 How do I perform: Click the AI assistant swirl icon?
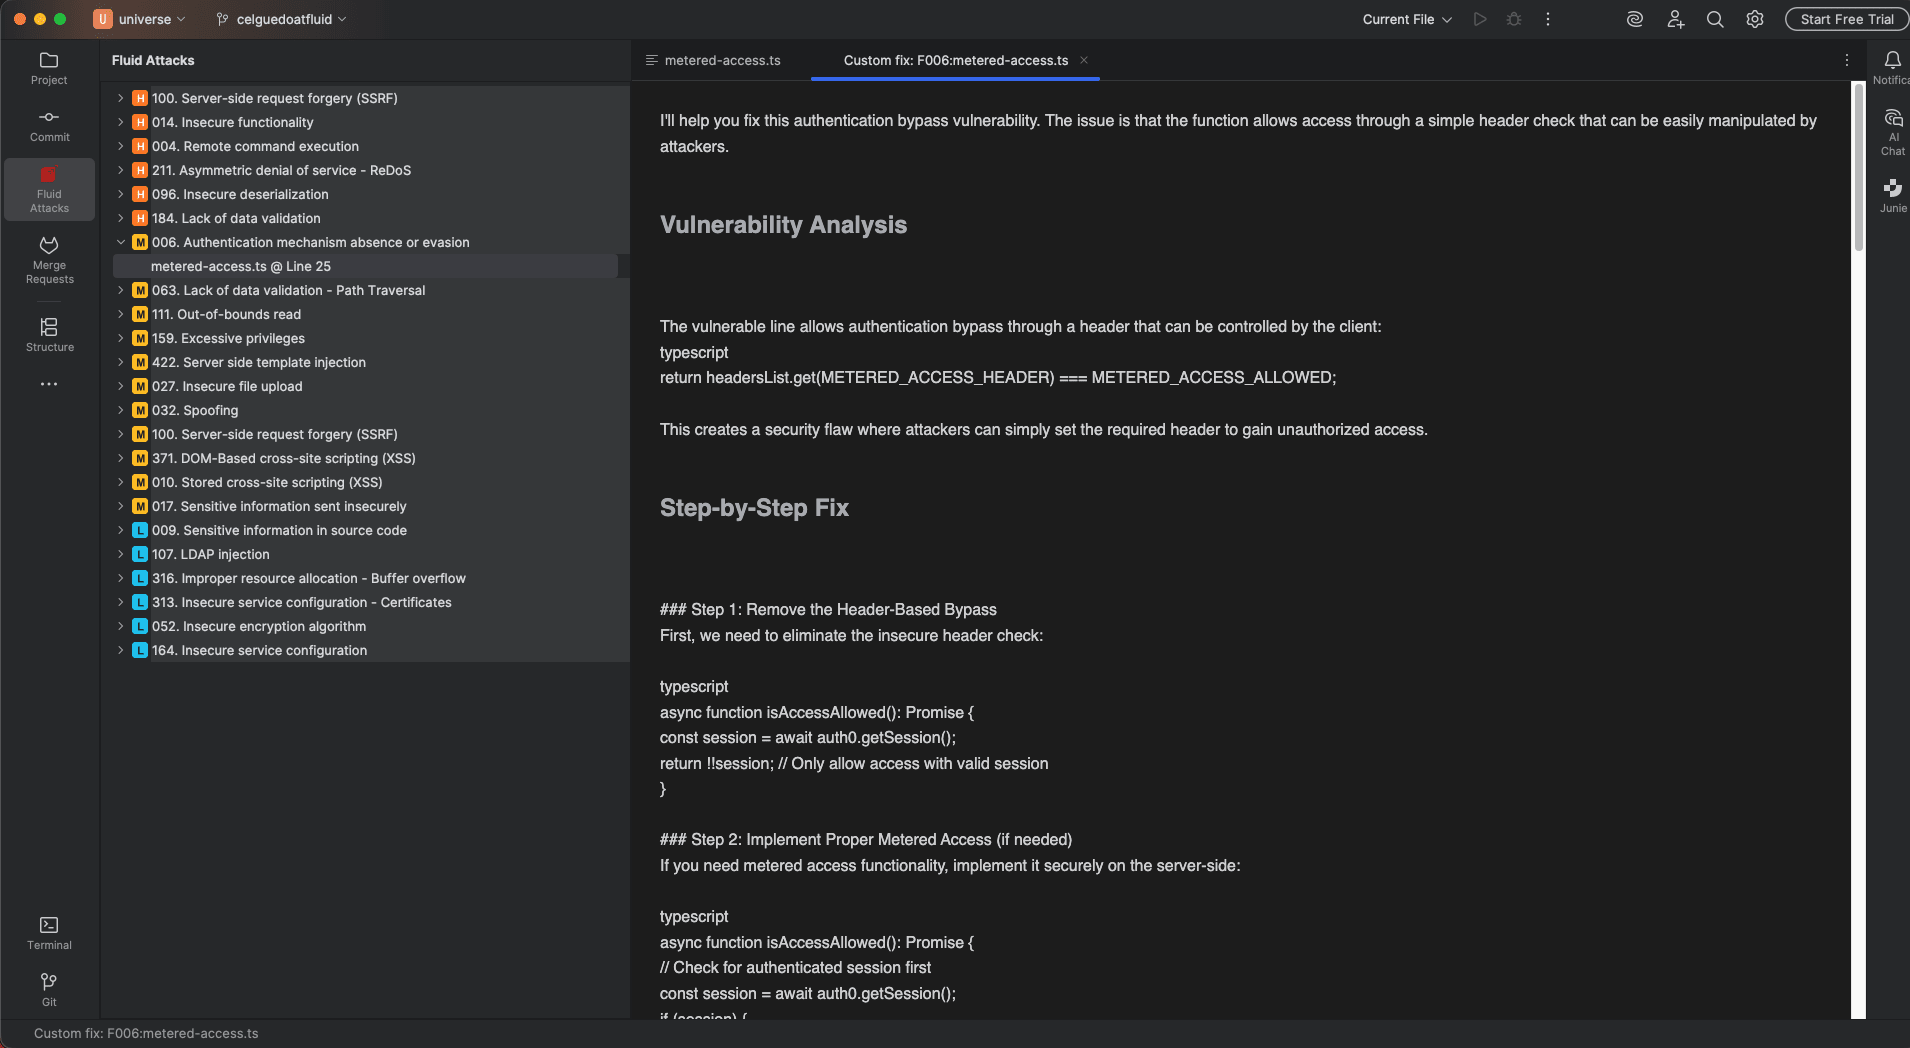1635,19
